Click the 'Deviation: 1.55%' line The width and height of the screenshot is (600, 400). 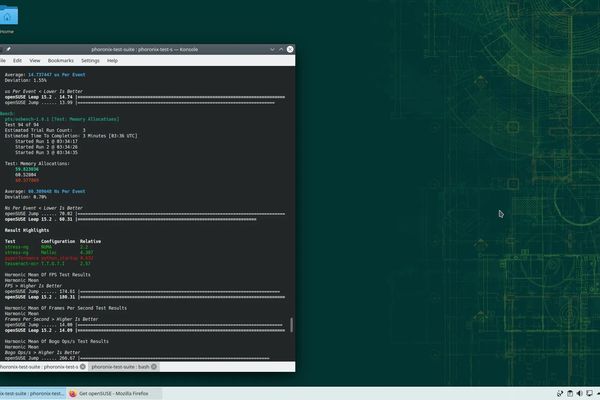coord(26,80)
